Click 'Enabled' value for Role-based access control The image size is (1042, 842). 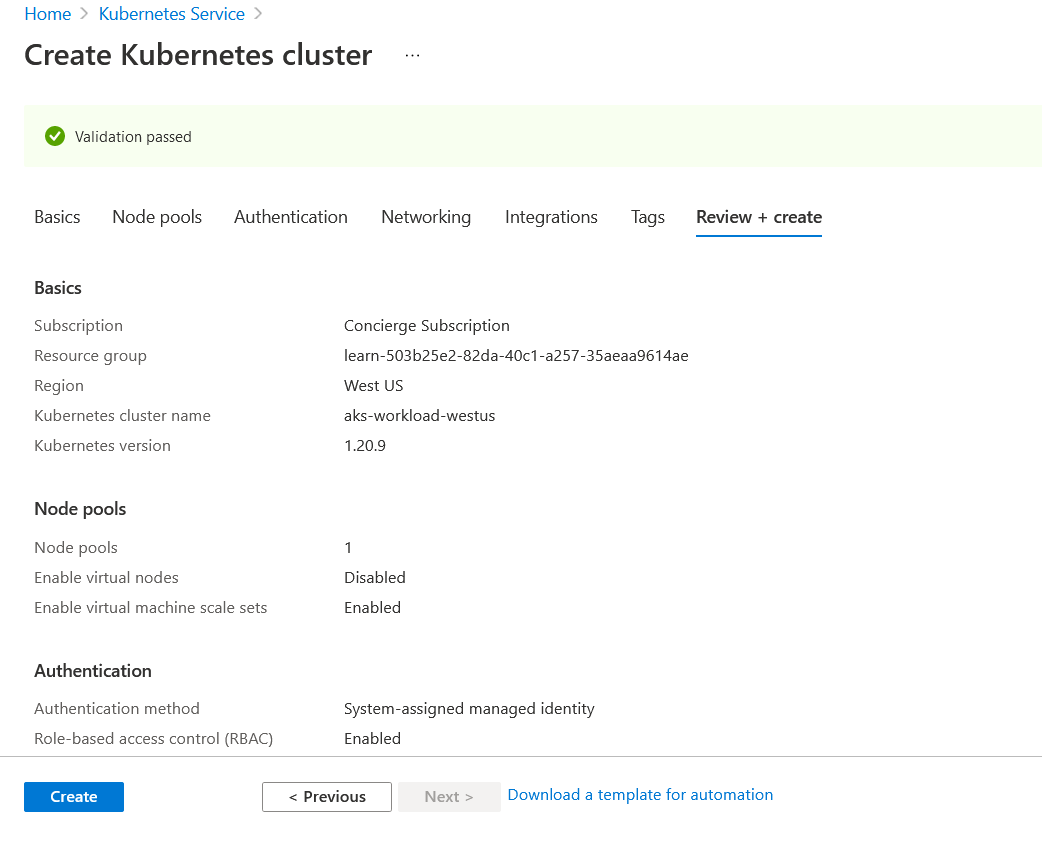(372, 738)
